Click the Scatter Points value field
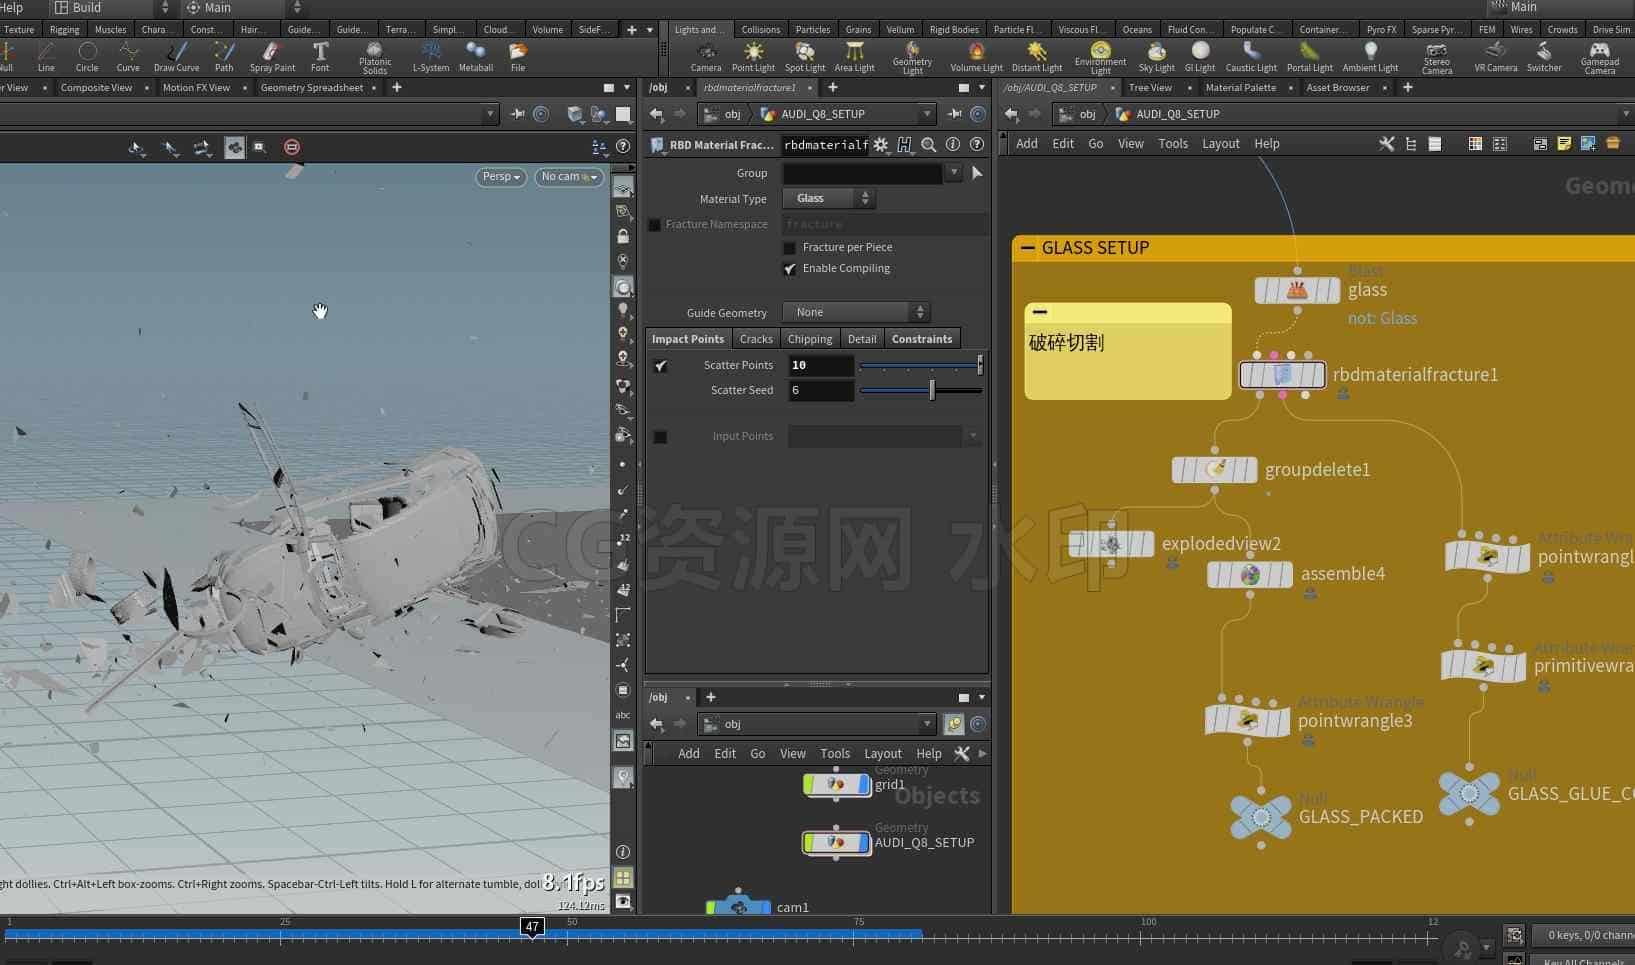 coord(821,366)
